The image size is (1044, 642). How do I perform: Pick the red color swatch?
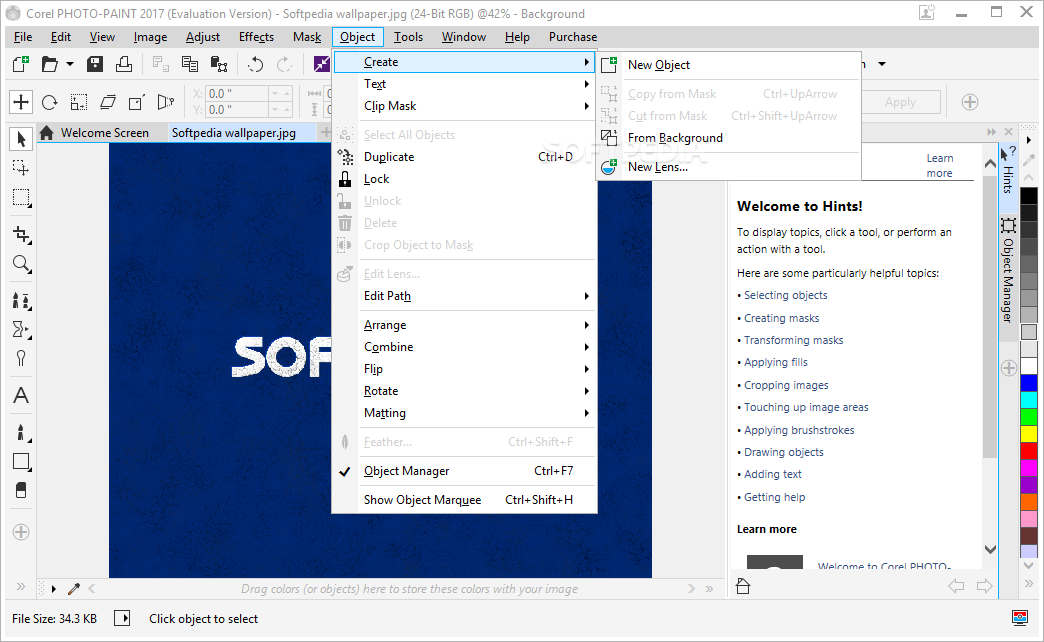click(x=1029, y=451)
